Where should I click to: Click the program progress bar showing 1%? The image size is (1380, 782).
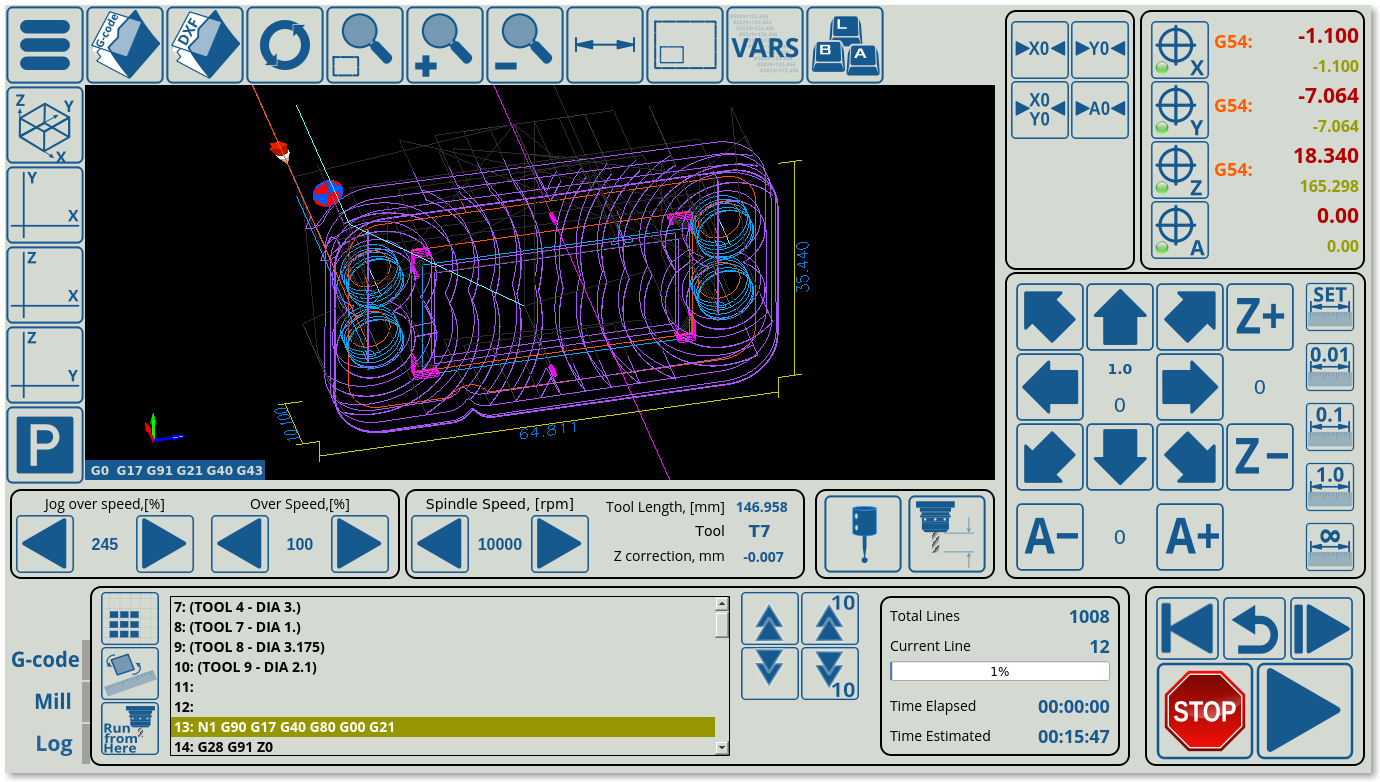[999, 672]
